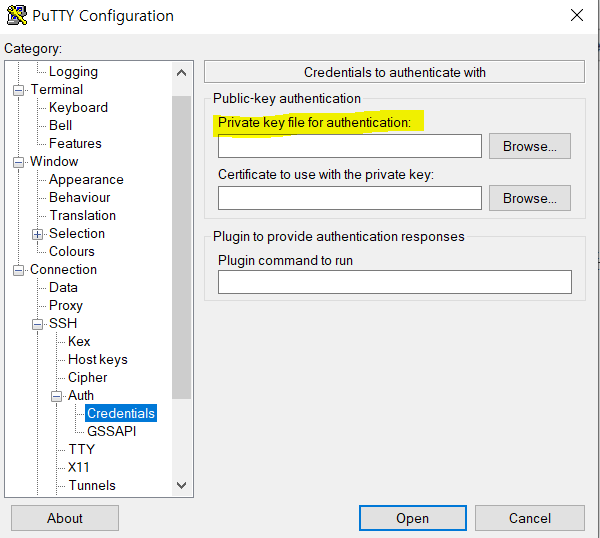Image resolution: width=600 pixels, height=538 pixels.
Task: Browse for the certificate file
Action: [x=530, y=198]
